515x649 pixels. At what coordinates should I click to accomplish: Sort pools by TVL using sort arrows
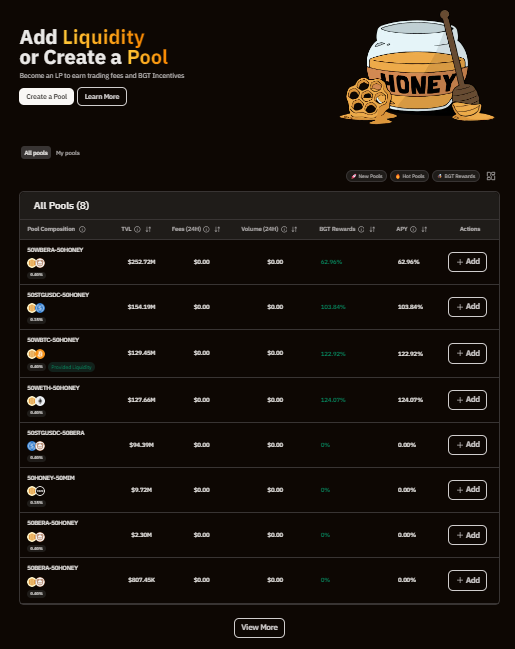point(148,229)
